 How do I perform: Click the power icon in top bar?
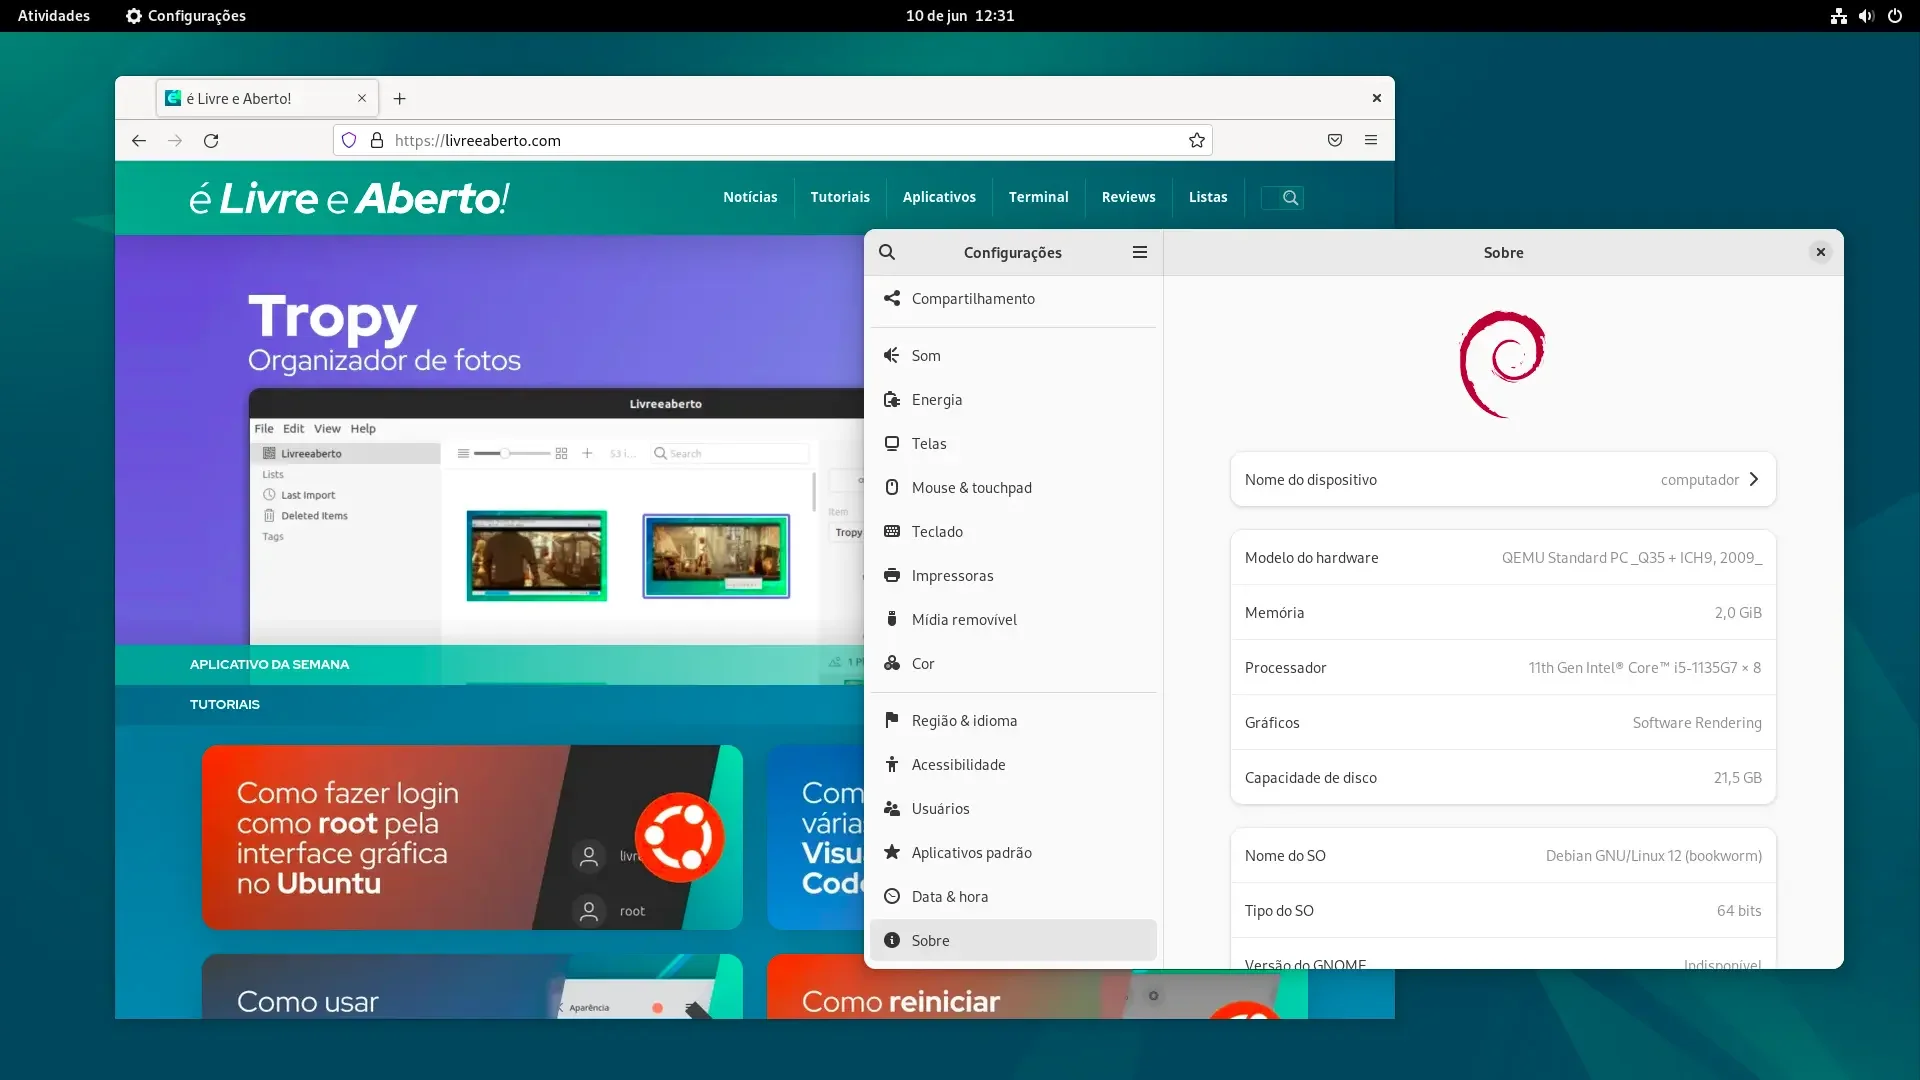[1895, 16]
